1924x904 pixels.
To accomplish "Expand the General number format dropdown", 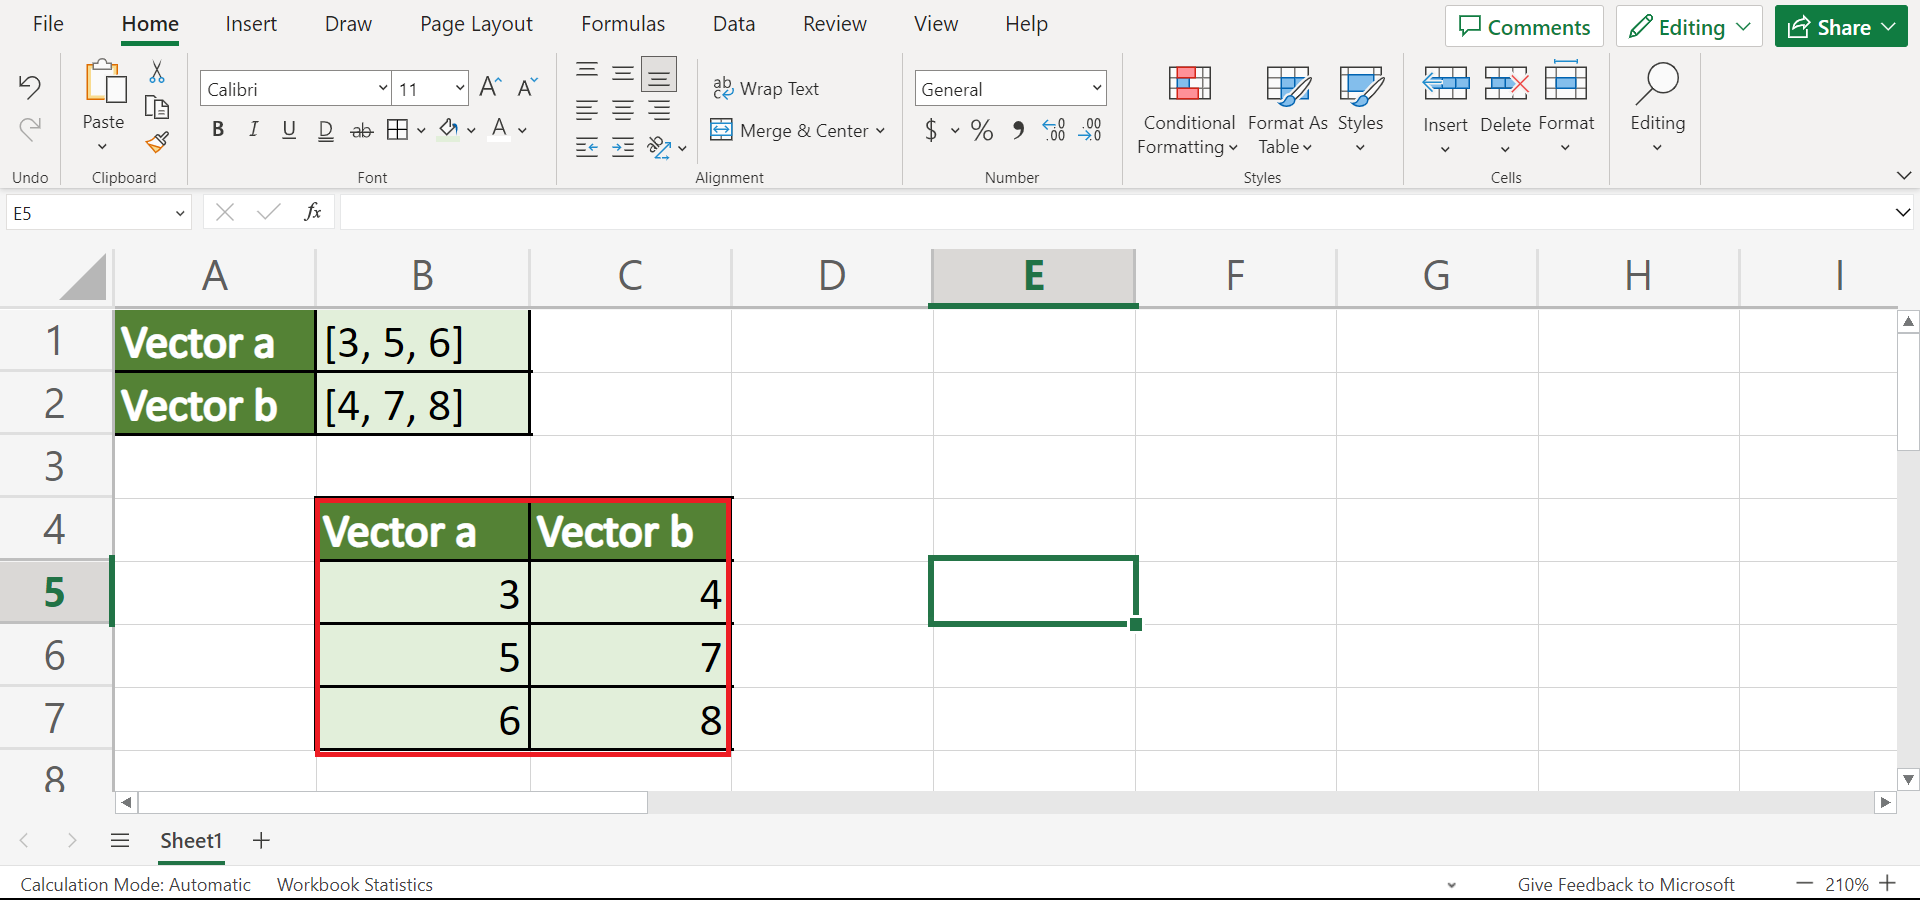I will [1096, 89].
